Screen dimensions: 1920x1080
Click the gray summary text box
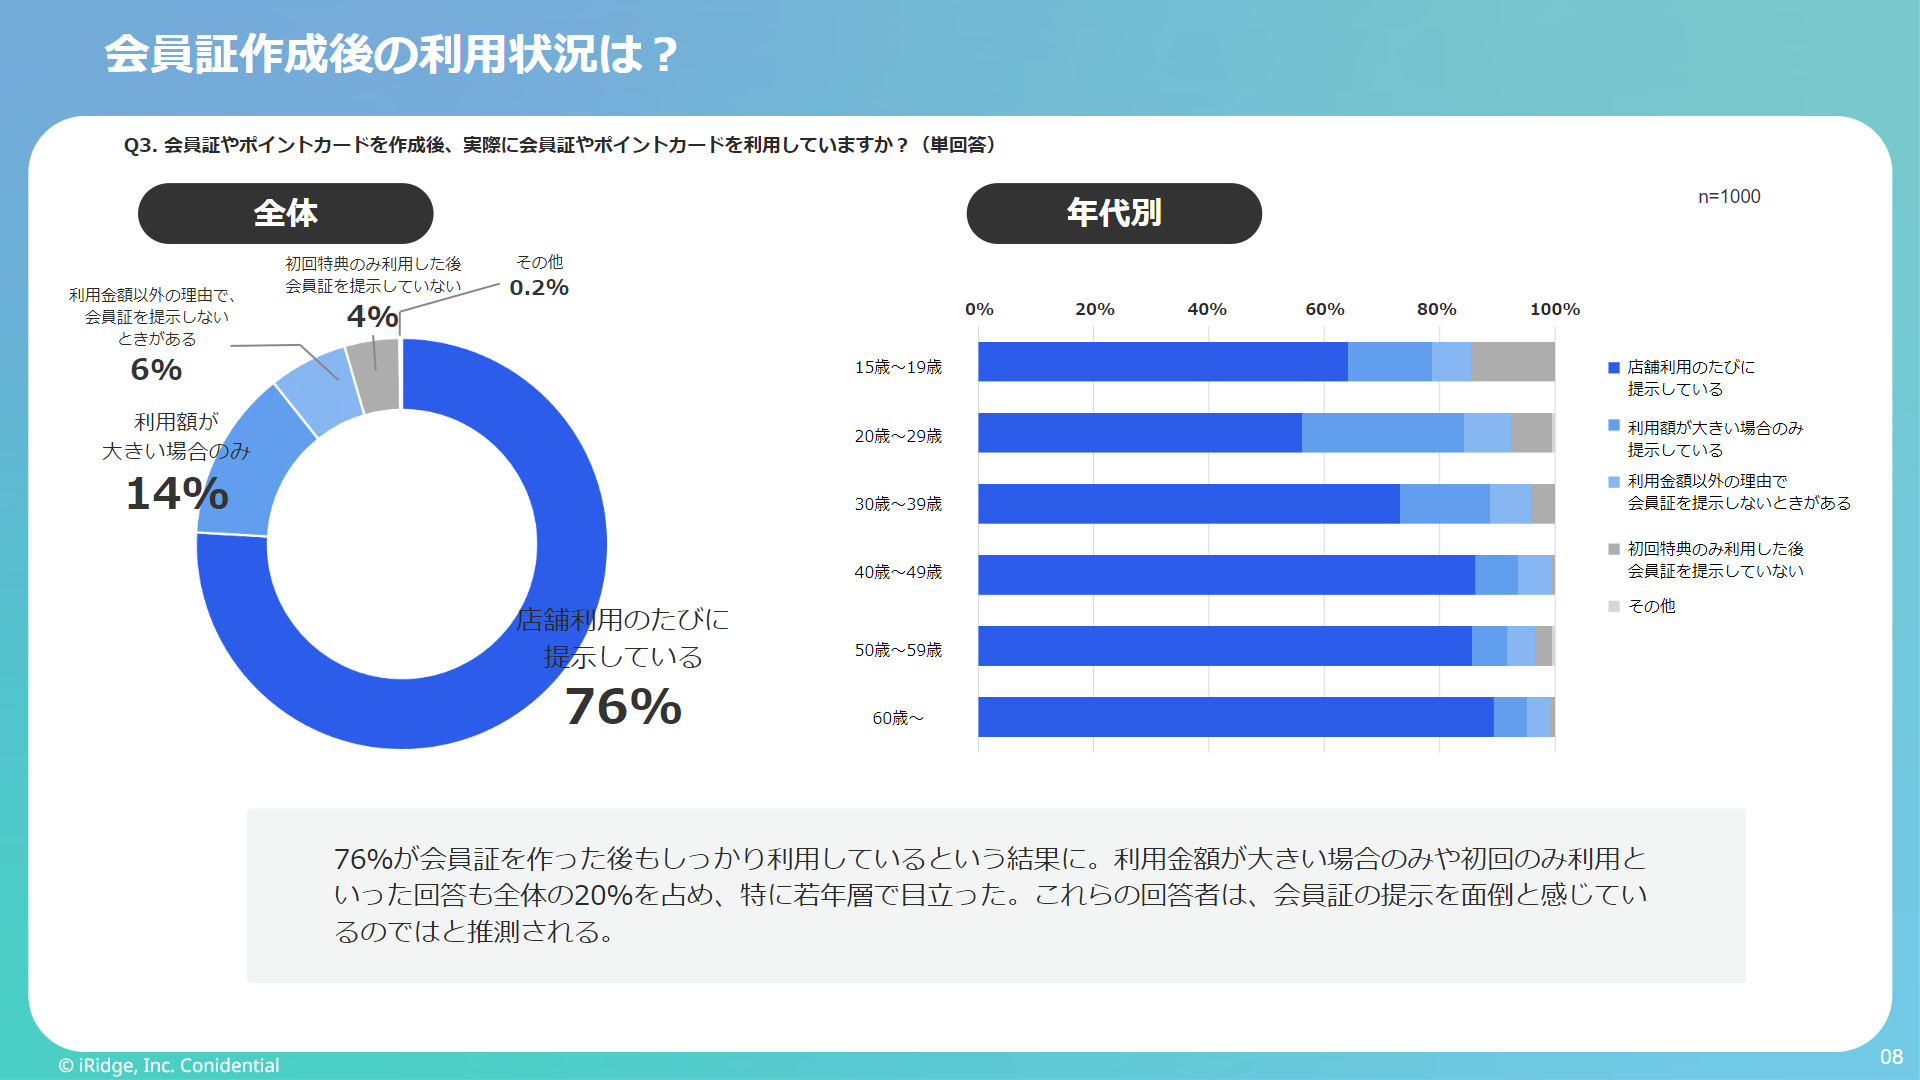click(995, 895)
